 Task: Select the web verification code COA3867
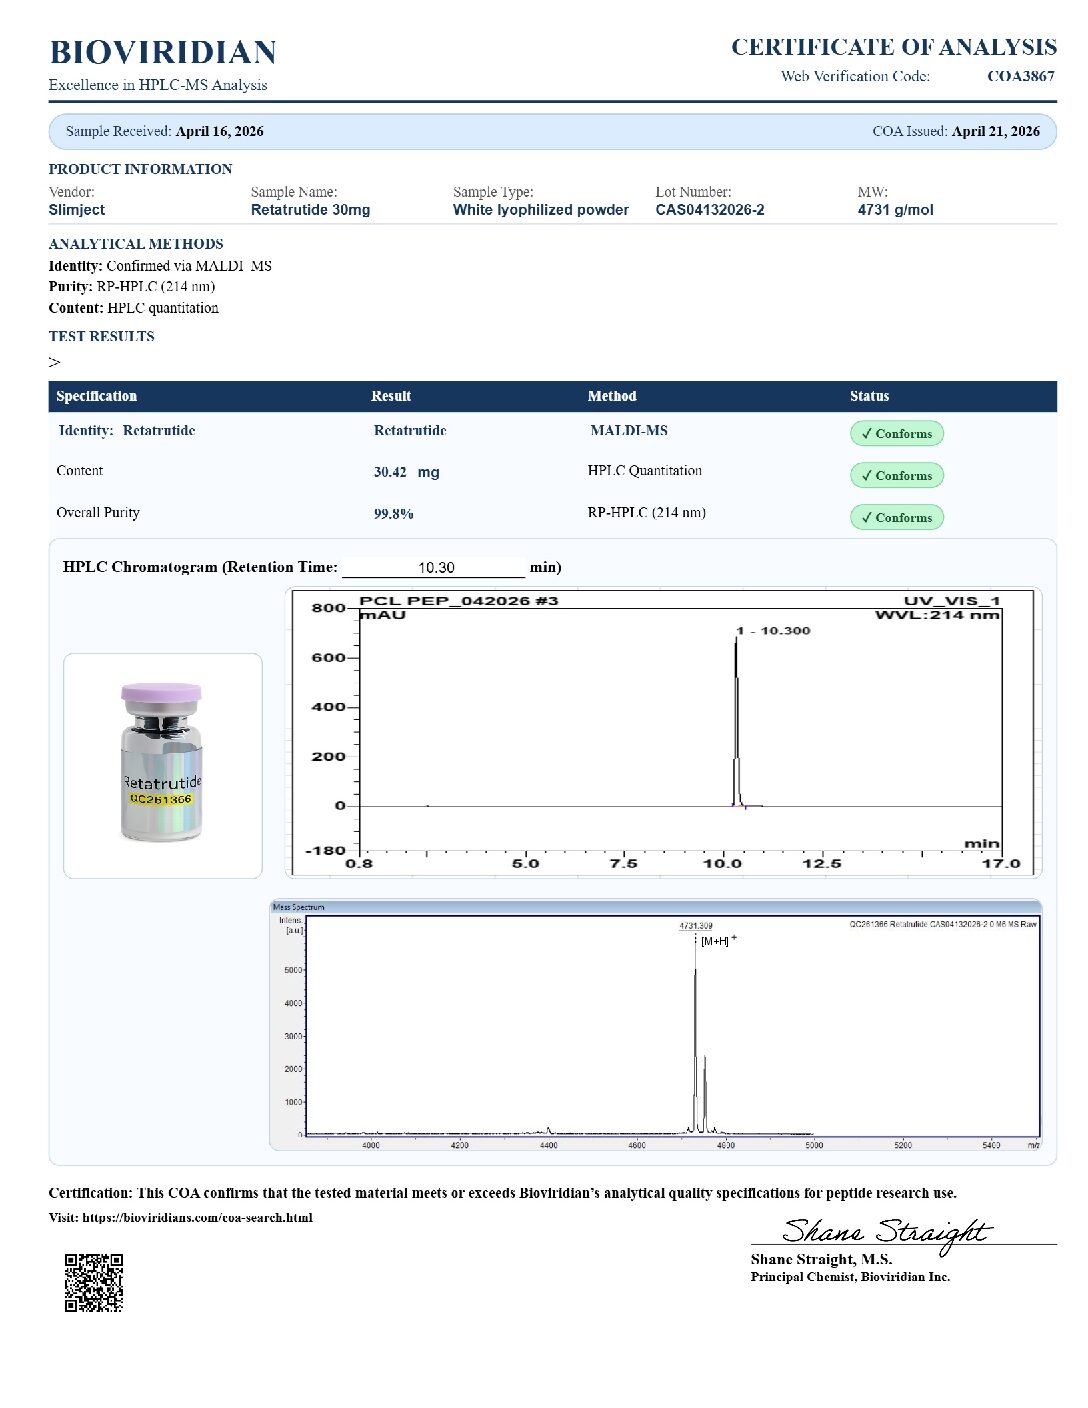click(1020, 76)
